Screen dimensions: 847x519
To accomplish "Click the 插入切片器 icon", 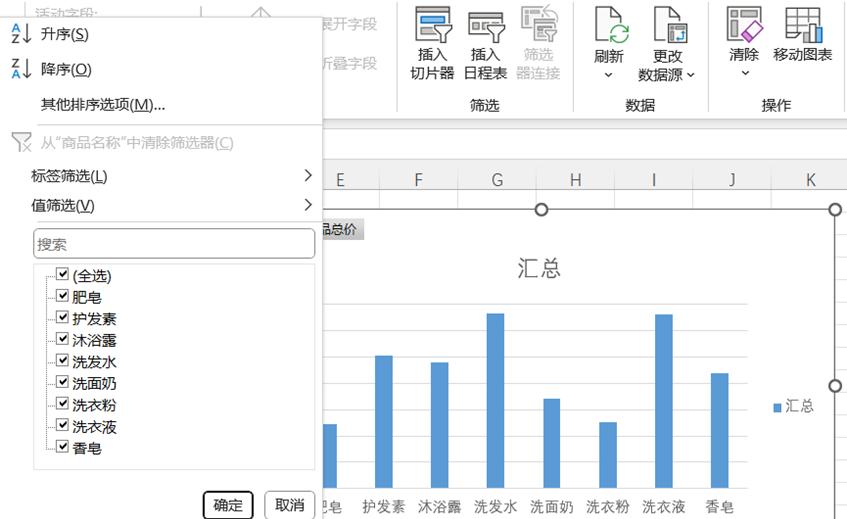I will pos(433,25).
